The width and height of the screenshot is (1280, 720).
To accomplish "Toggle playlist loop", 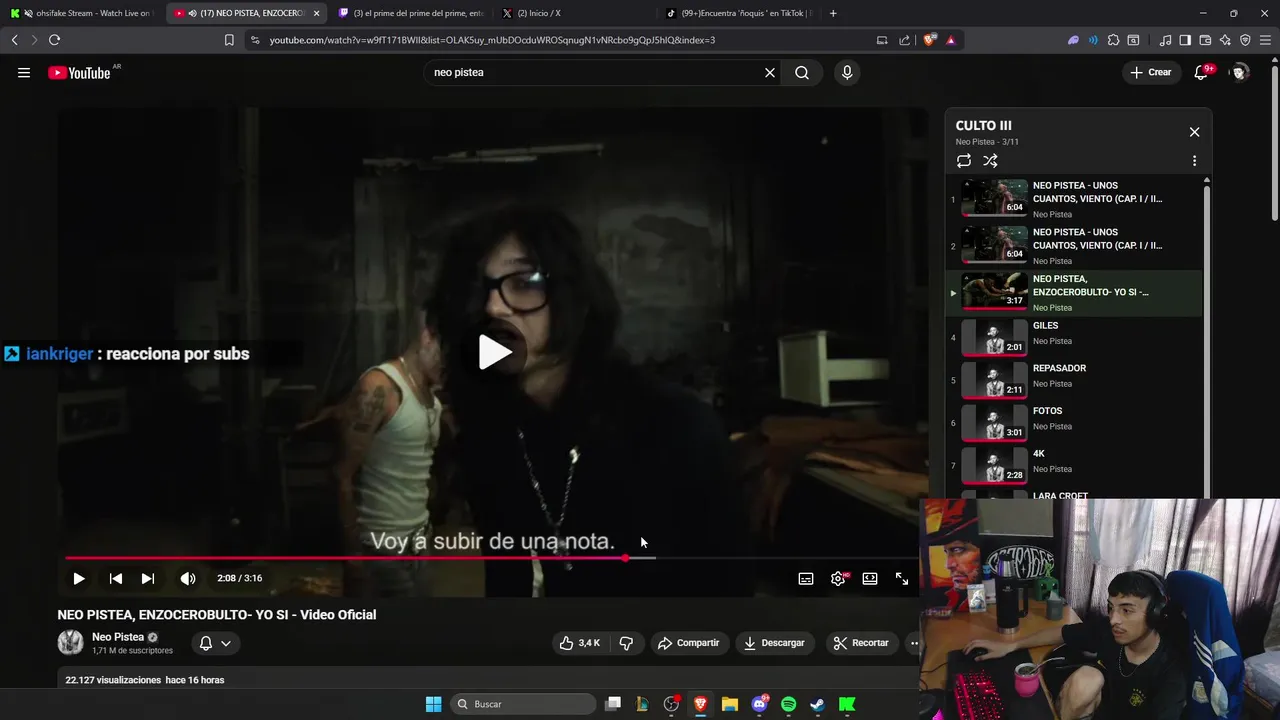I will tap(964, 161).
